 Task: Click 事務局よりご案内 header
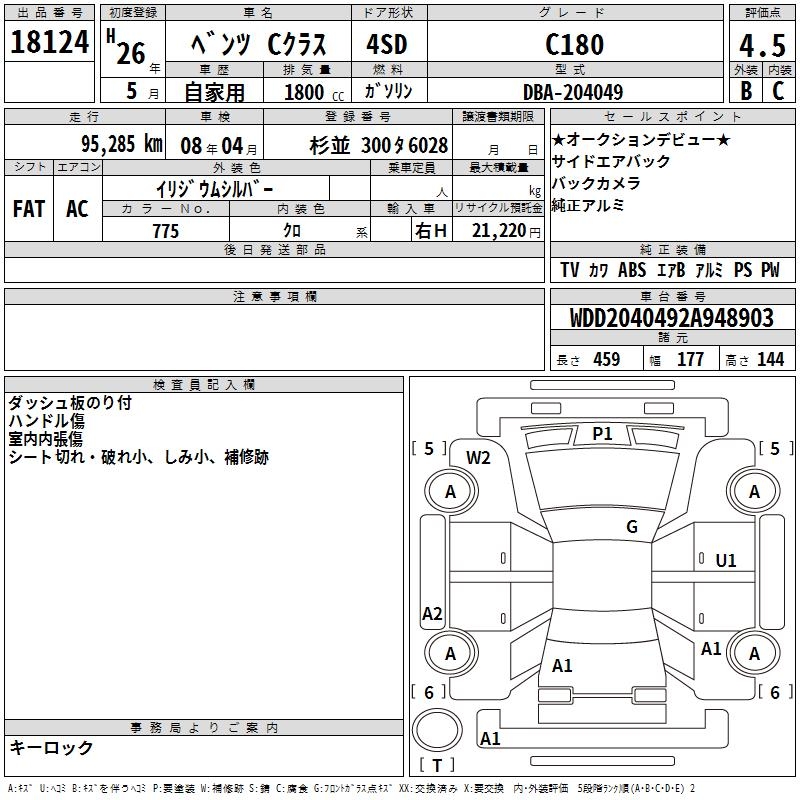point(204,728)
